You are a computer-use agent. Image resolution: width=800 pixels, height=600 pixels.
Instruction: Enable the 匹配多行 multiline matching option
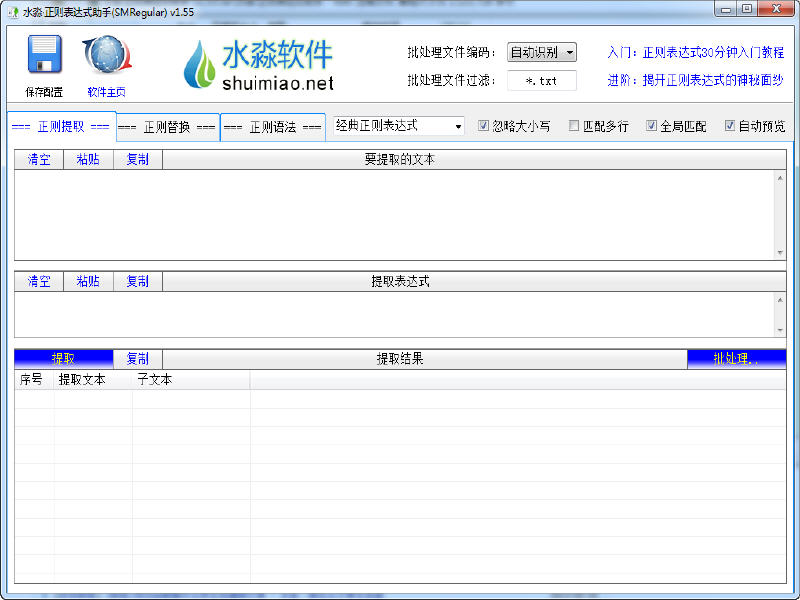[x=574, y=125]
